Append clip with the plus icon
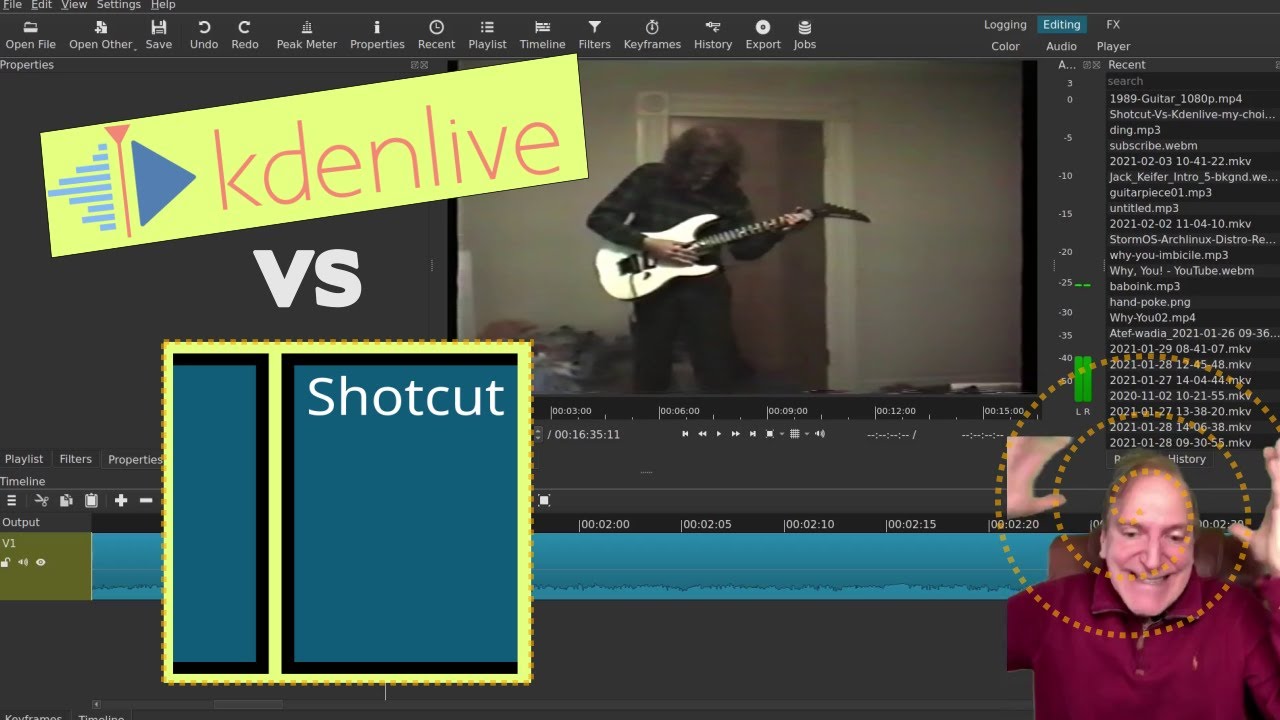1280x720 pixels. (x=121, y=500)
